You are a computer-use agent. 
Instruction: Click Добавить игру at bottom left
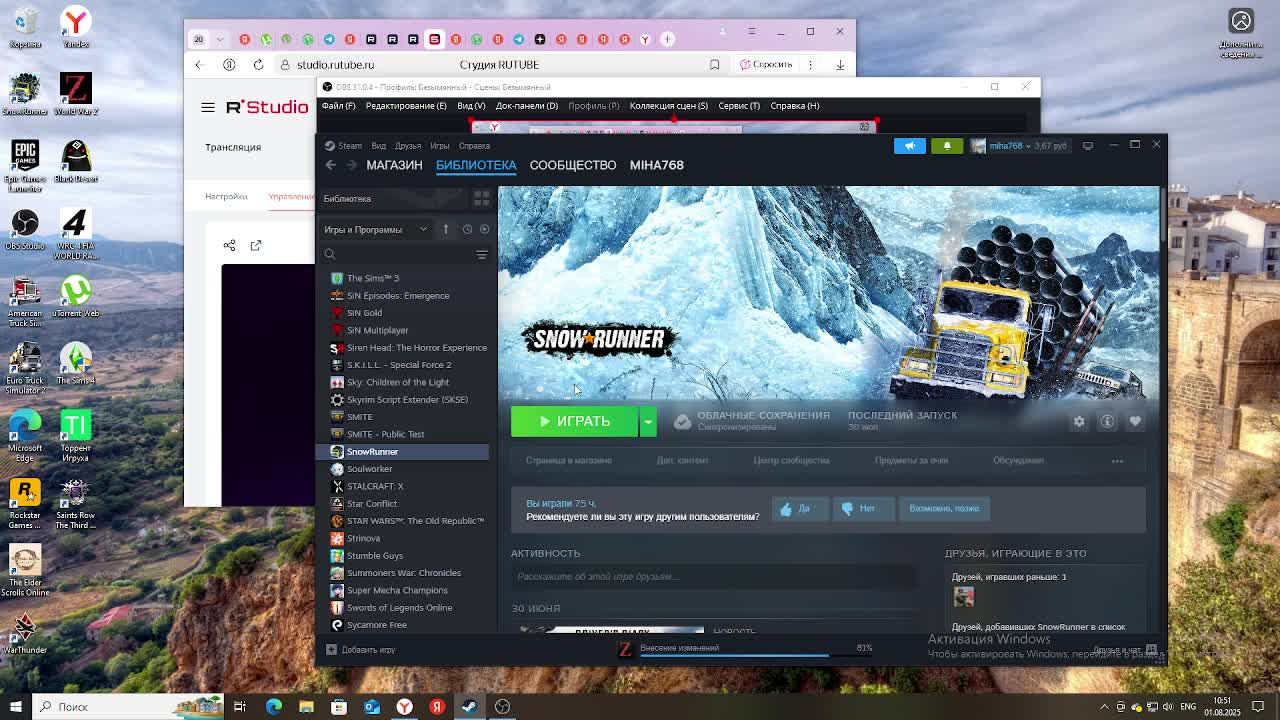coord(361,650)
